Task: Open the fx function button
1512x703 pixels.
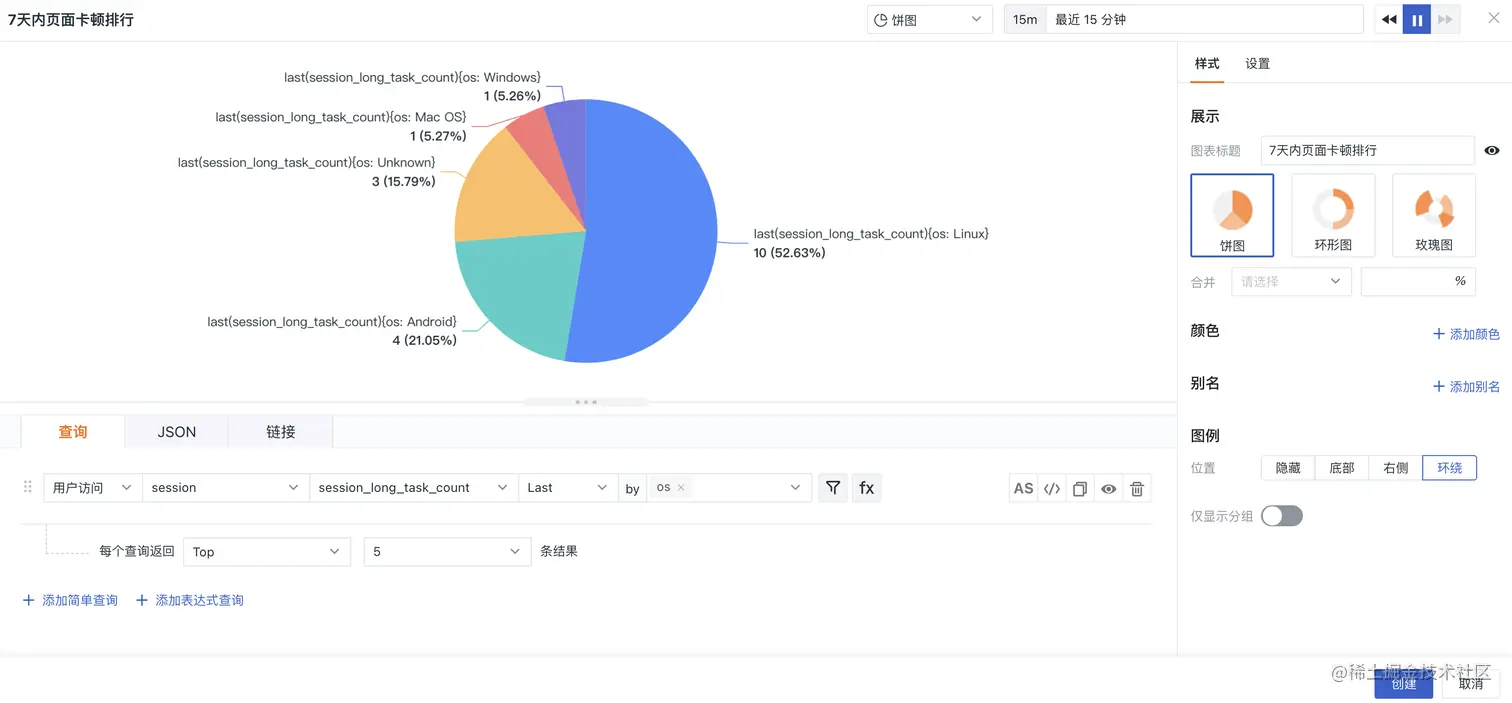Action: 866,488
